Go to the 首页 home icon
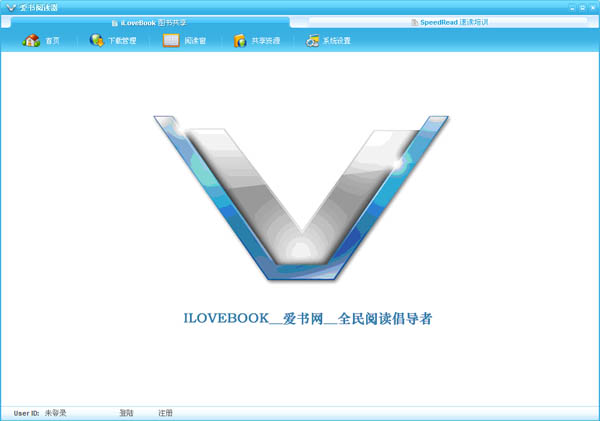 click(31, 40)
